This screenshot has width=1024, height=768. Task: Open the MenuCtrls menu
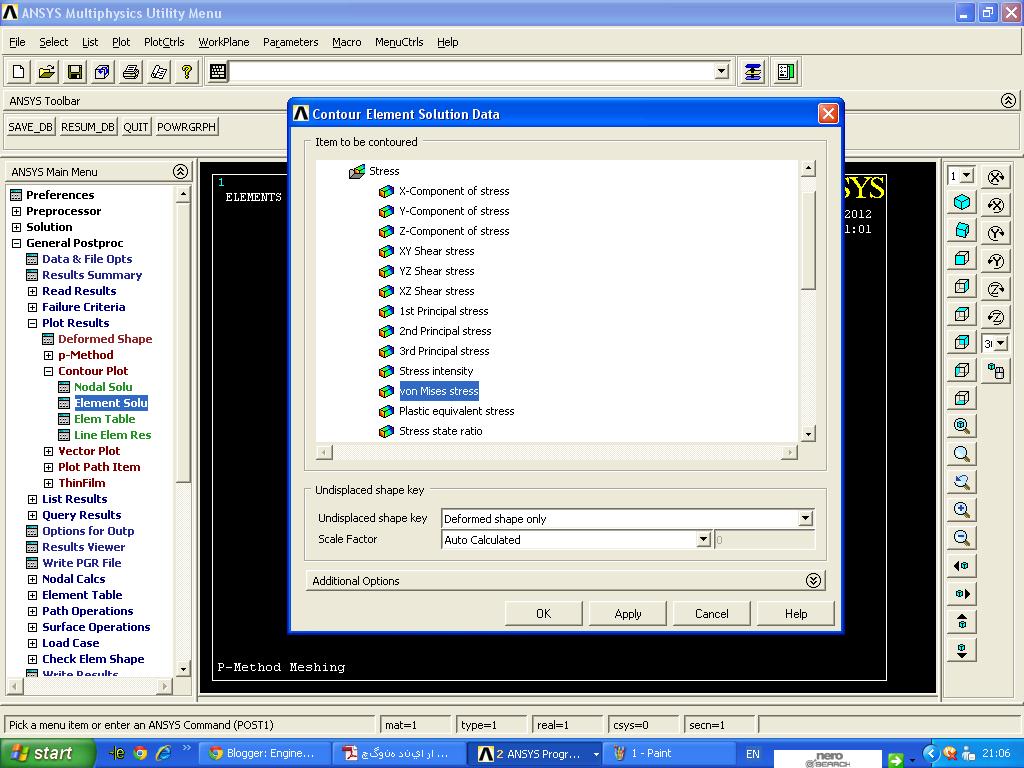pos(399,42)
